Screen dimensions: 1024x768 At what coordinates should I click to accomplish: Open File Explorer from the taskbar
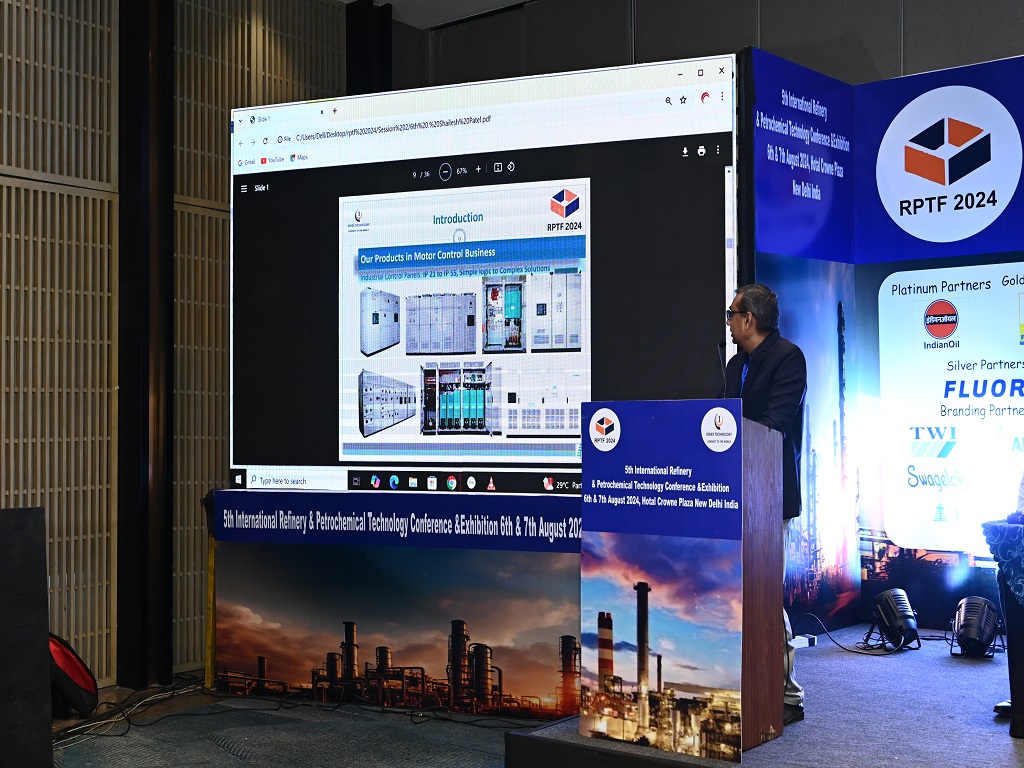[413, 483]
